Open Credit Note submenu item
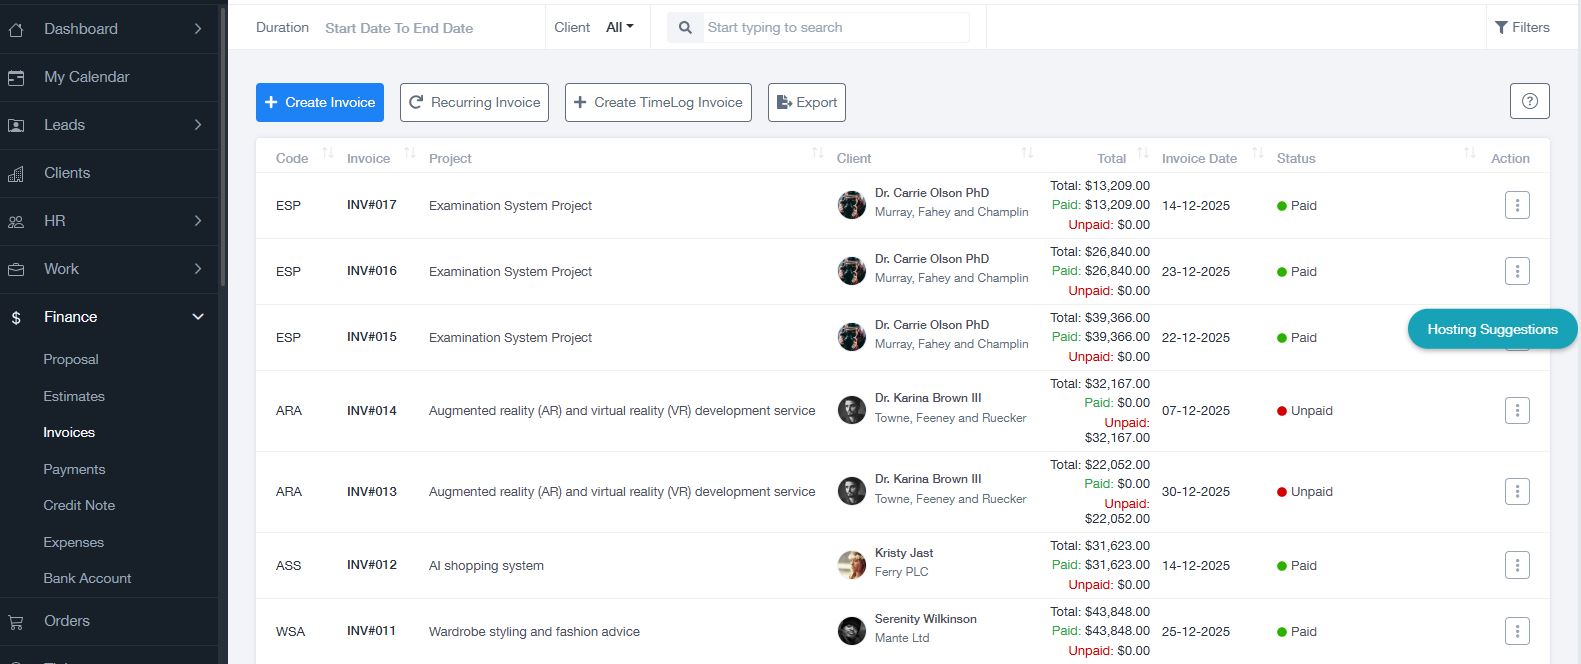Image resolution: width=1581 pixels, height=664 pixels. point(79,505)
